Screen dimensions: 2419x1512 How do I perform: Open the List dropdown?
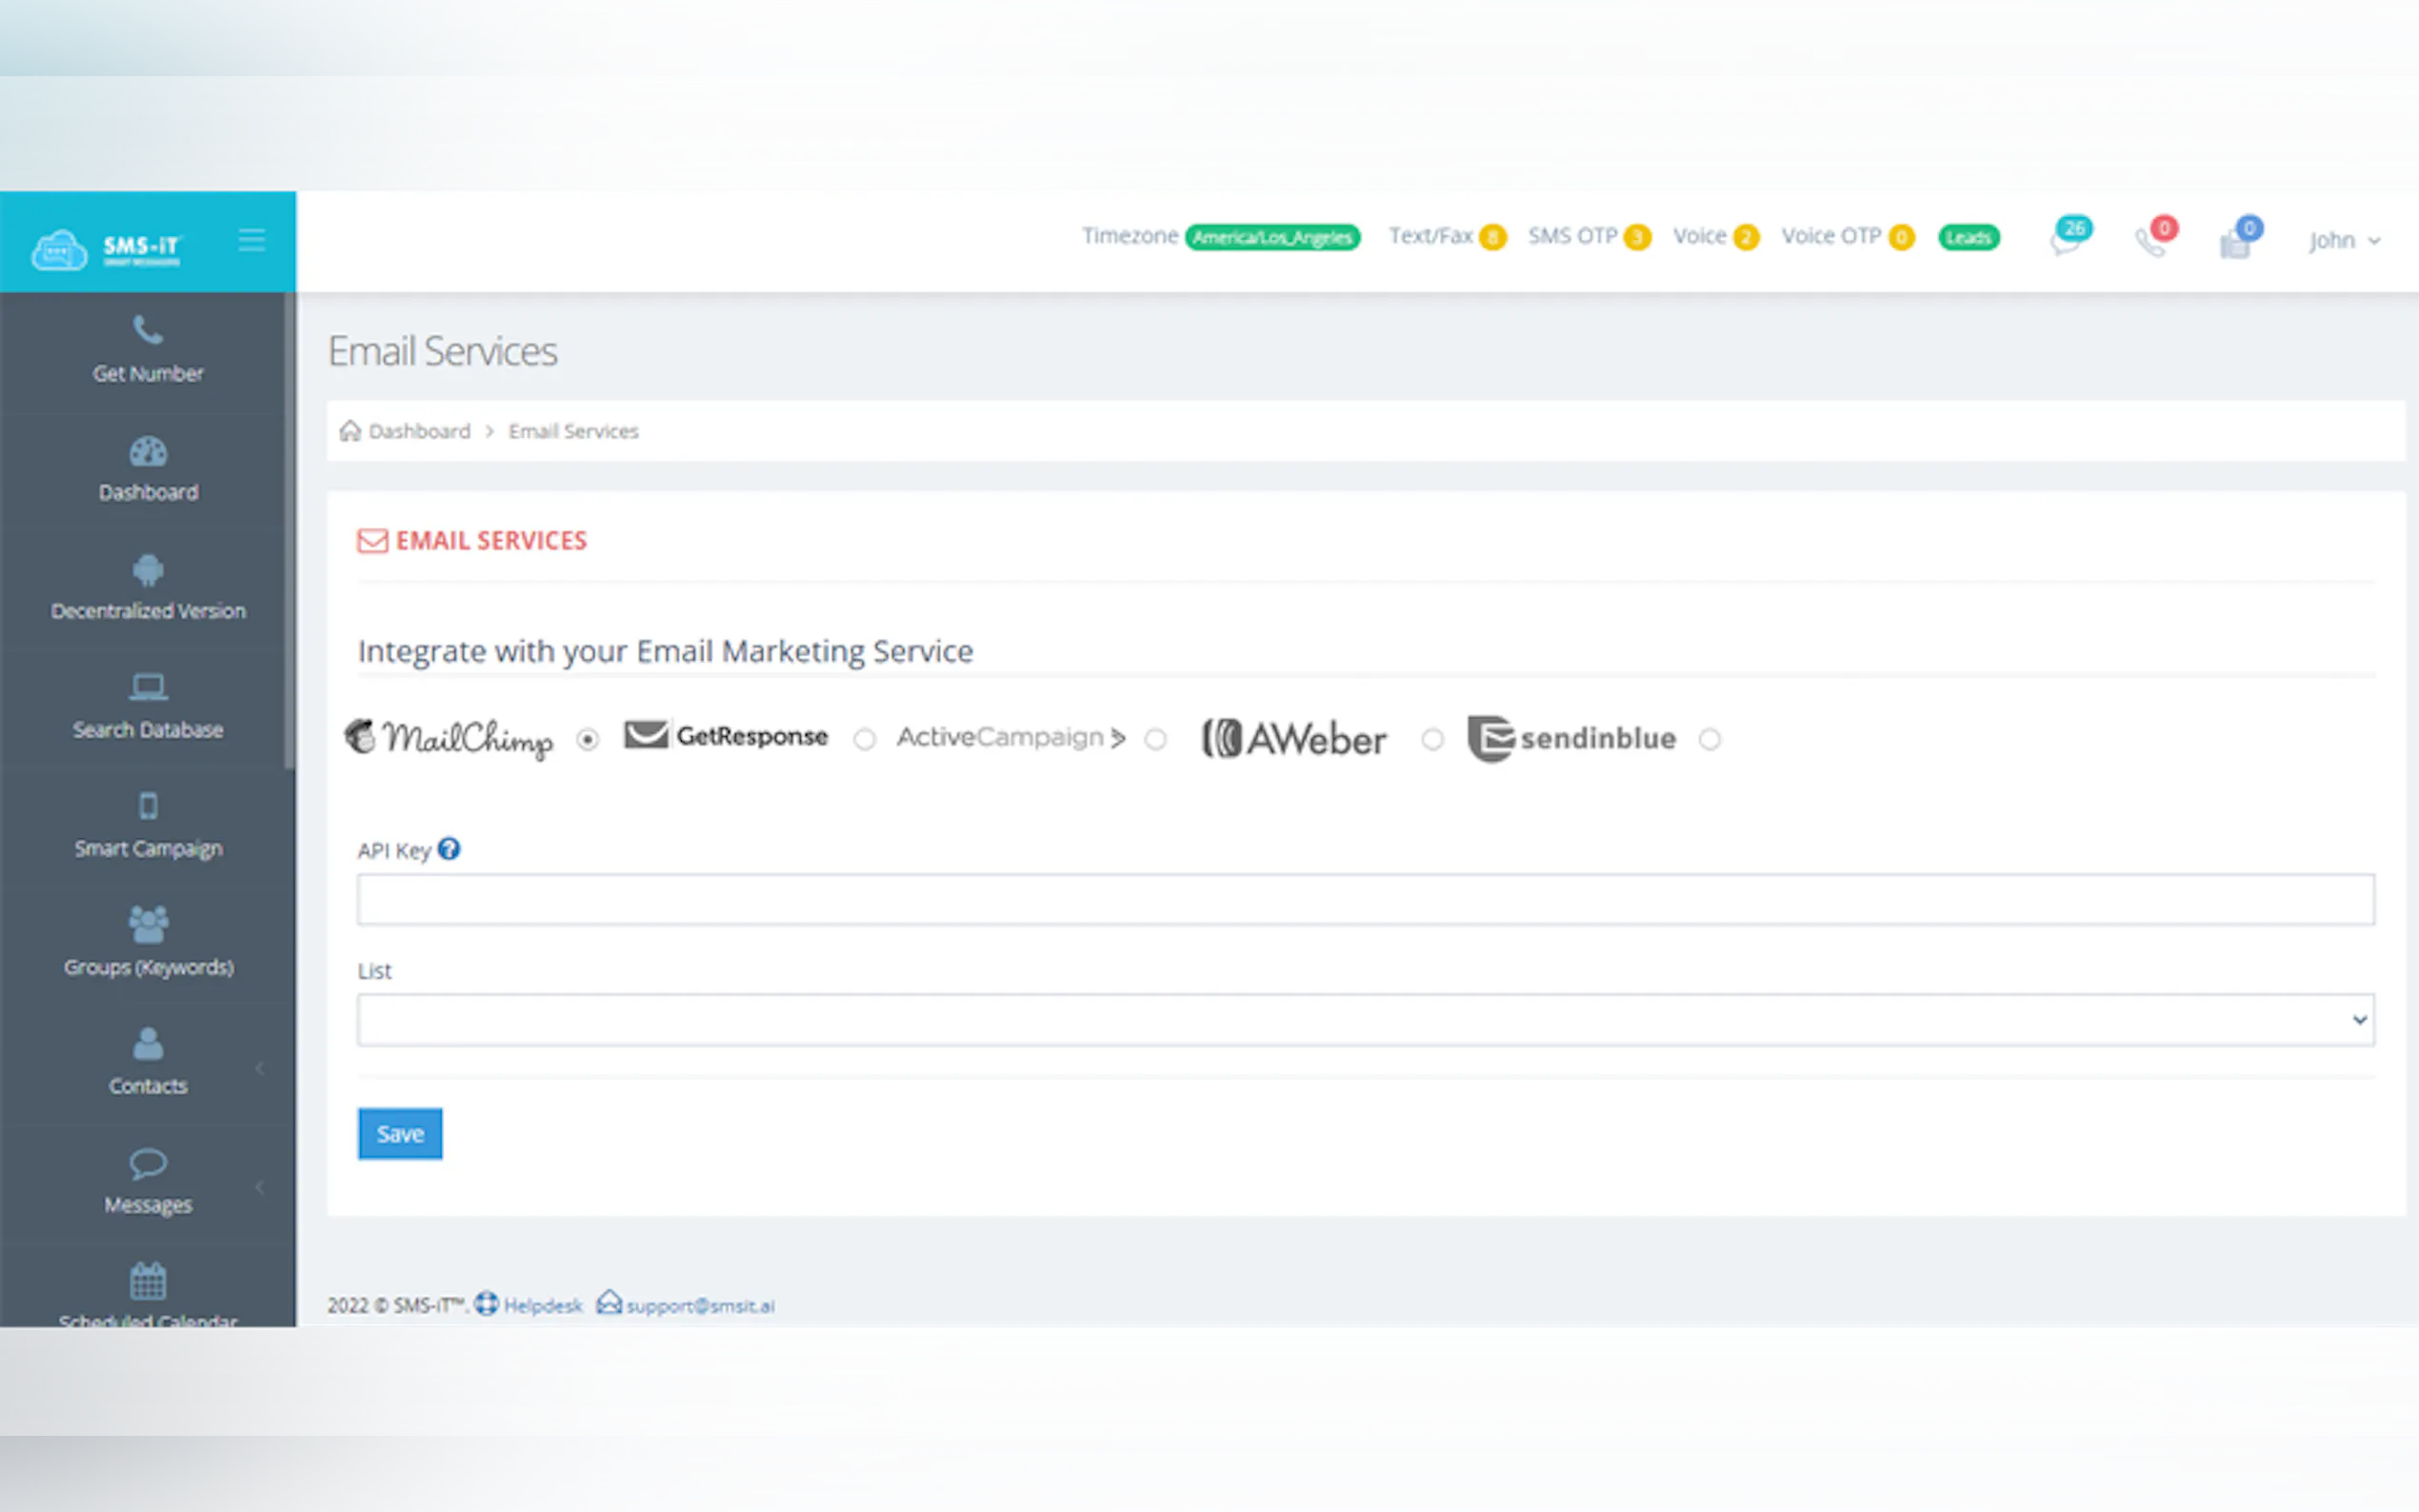tap(1365, 1020)
